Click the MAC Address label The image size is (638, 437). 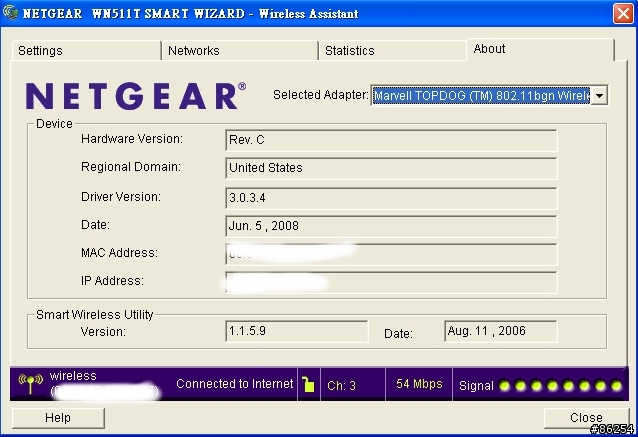coord(119,253)
